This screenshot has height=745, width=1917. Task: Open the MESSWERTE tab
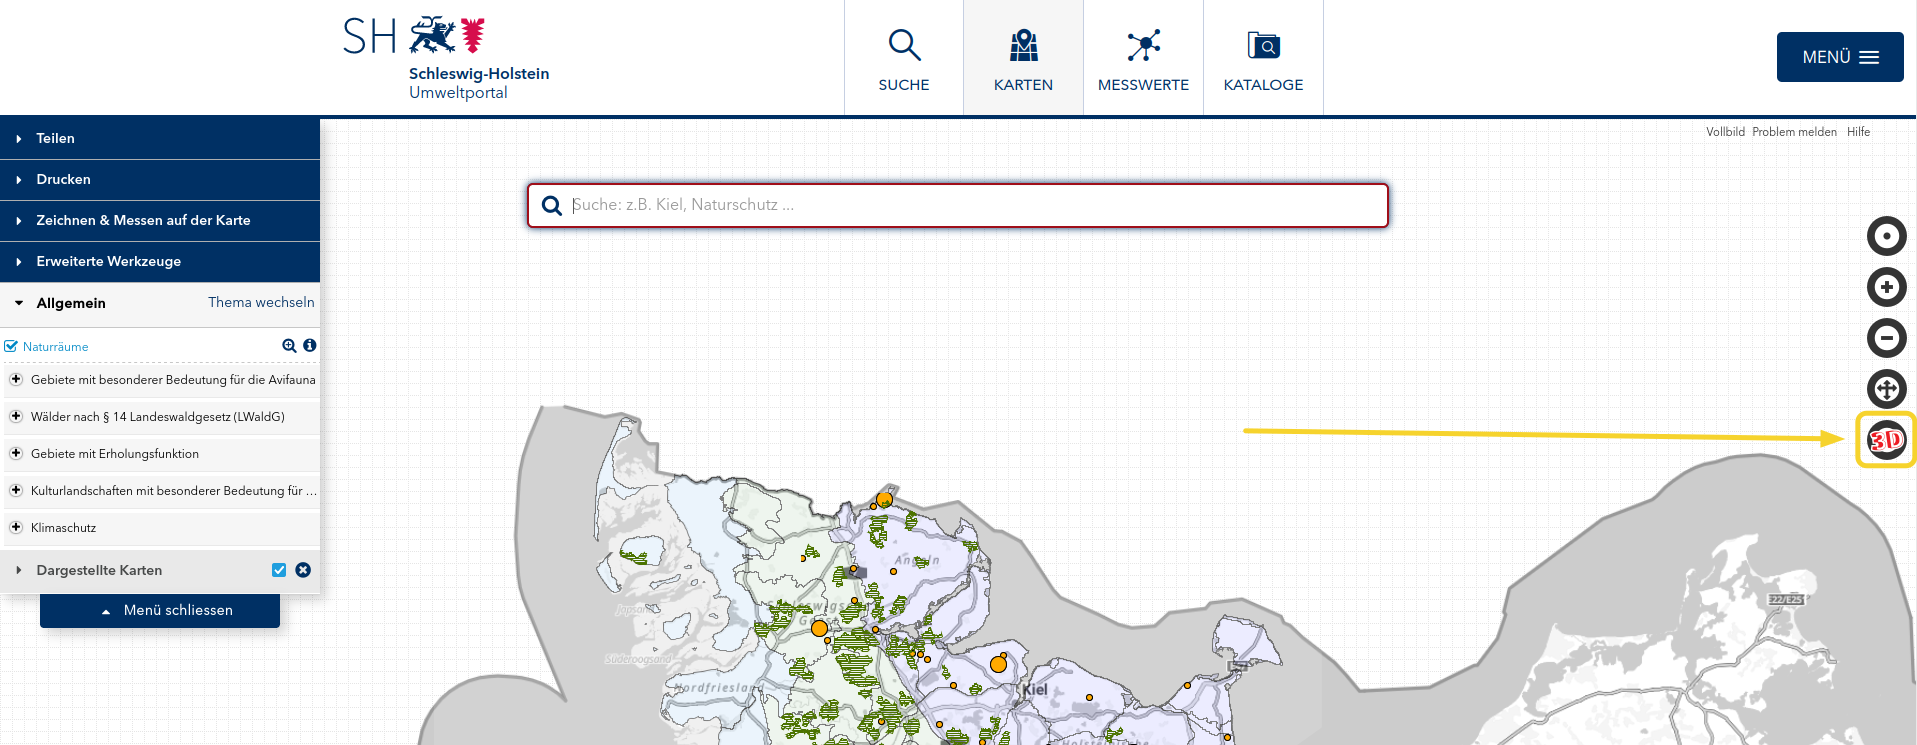click(x=1143, y=58)
